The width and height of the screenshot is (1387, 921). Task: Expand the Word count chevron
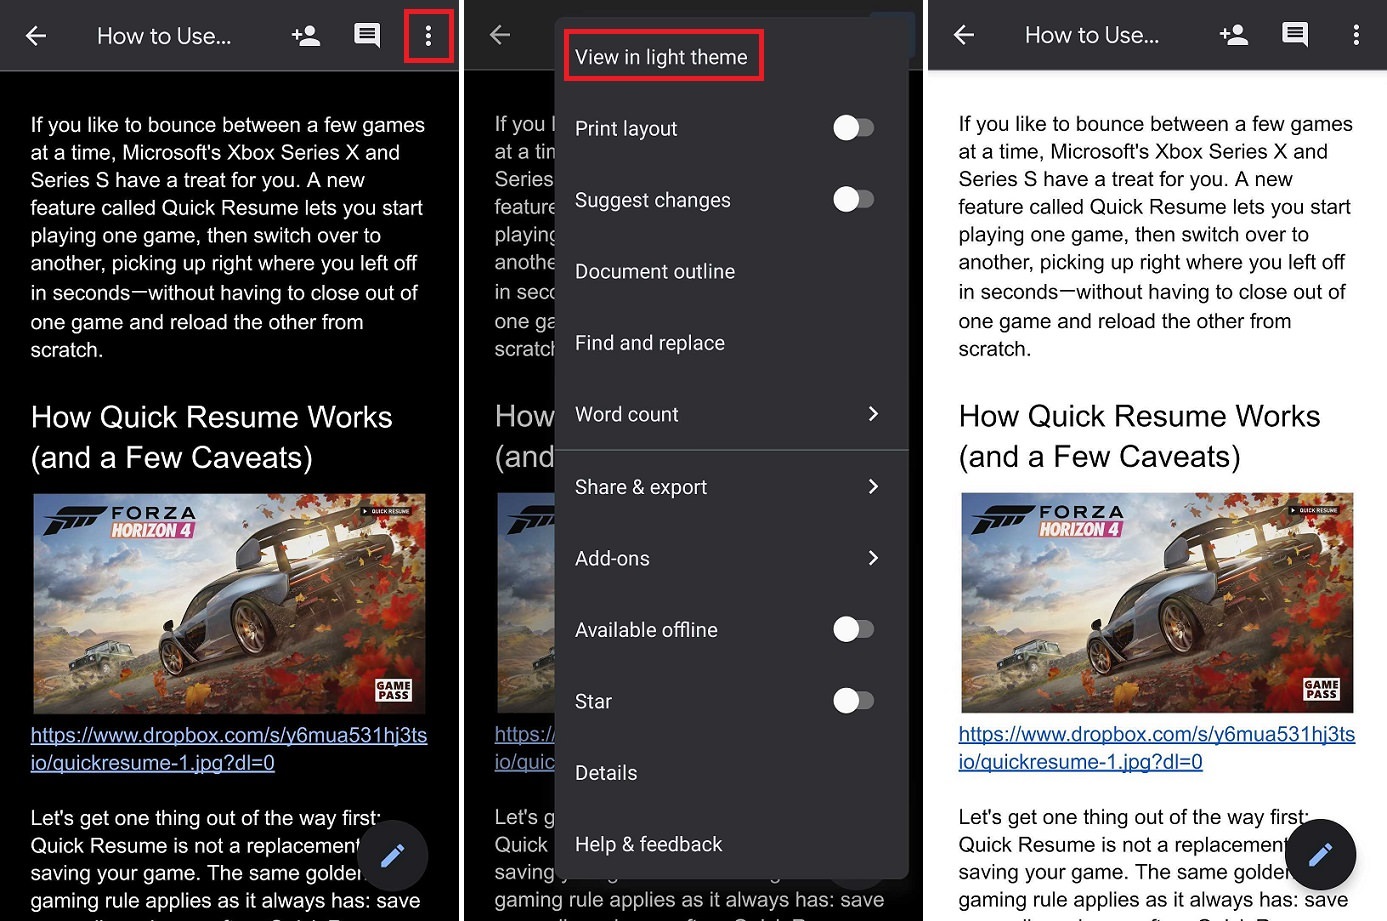(873, 414)
